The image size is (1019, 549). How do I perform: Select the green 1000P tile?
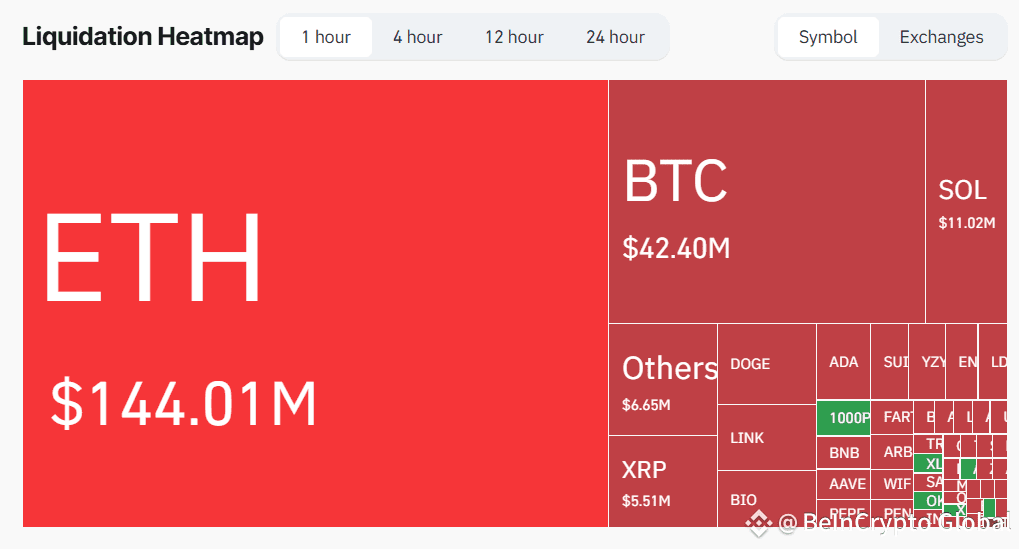pos(844,418)
